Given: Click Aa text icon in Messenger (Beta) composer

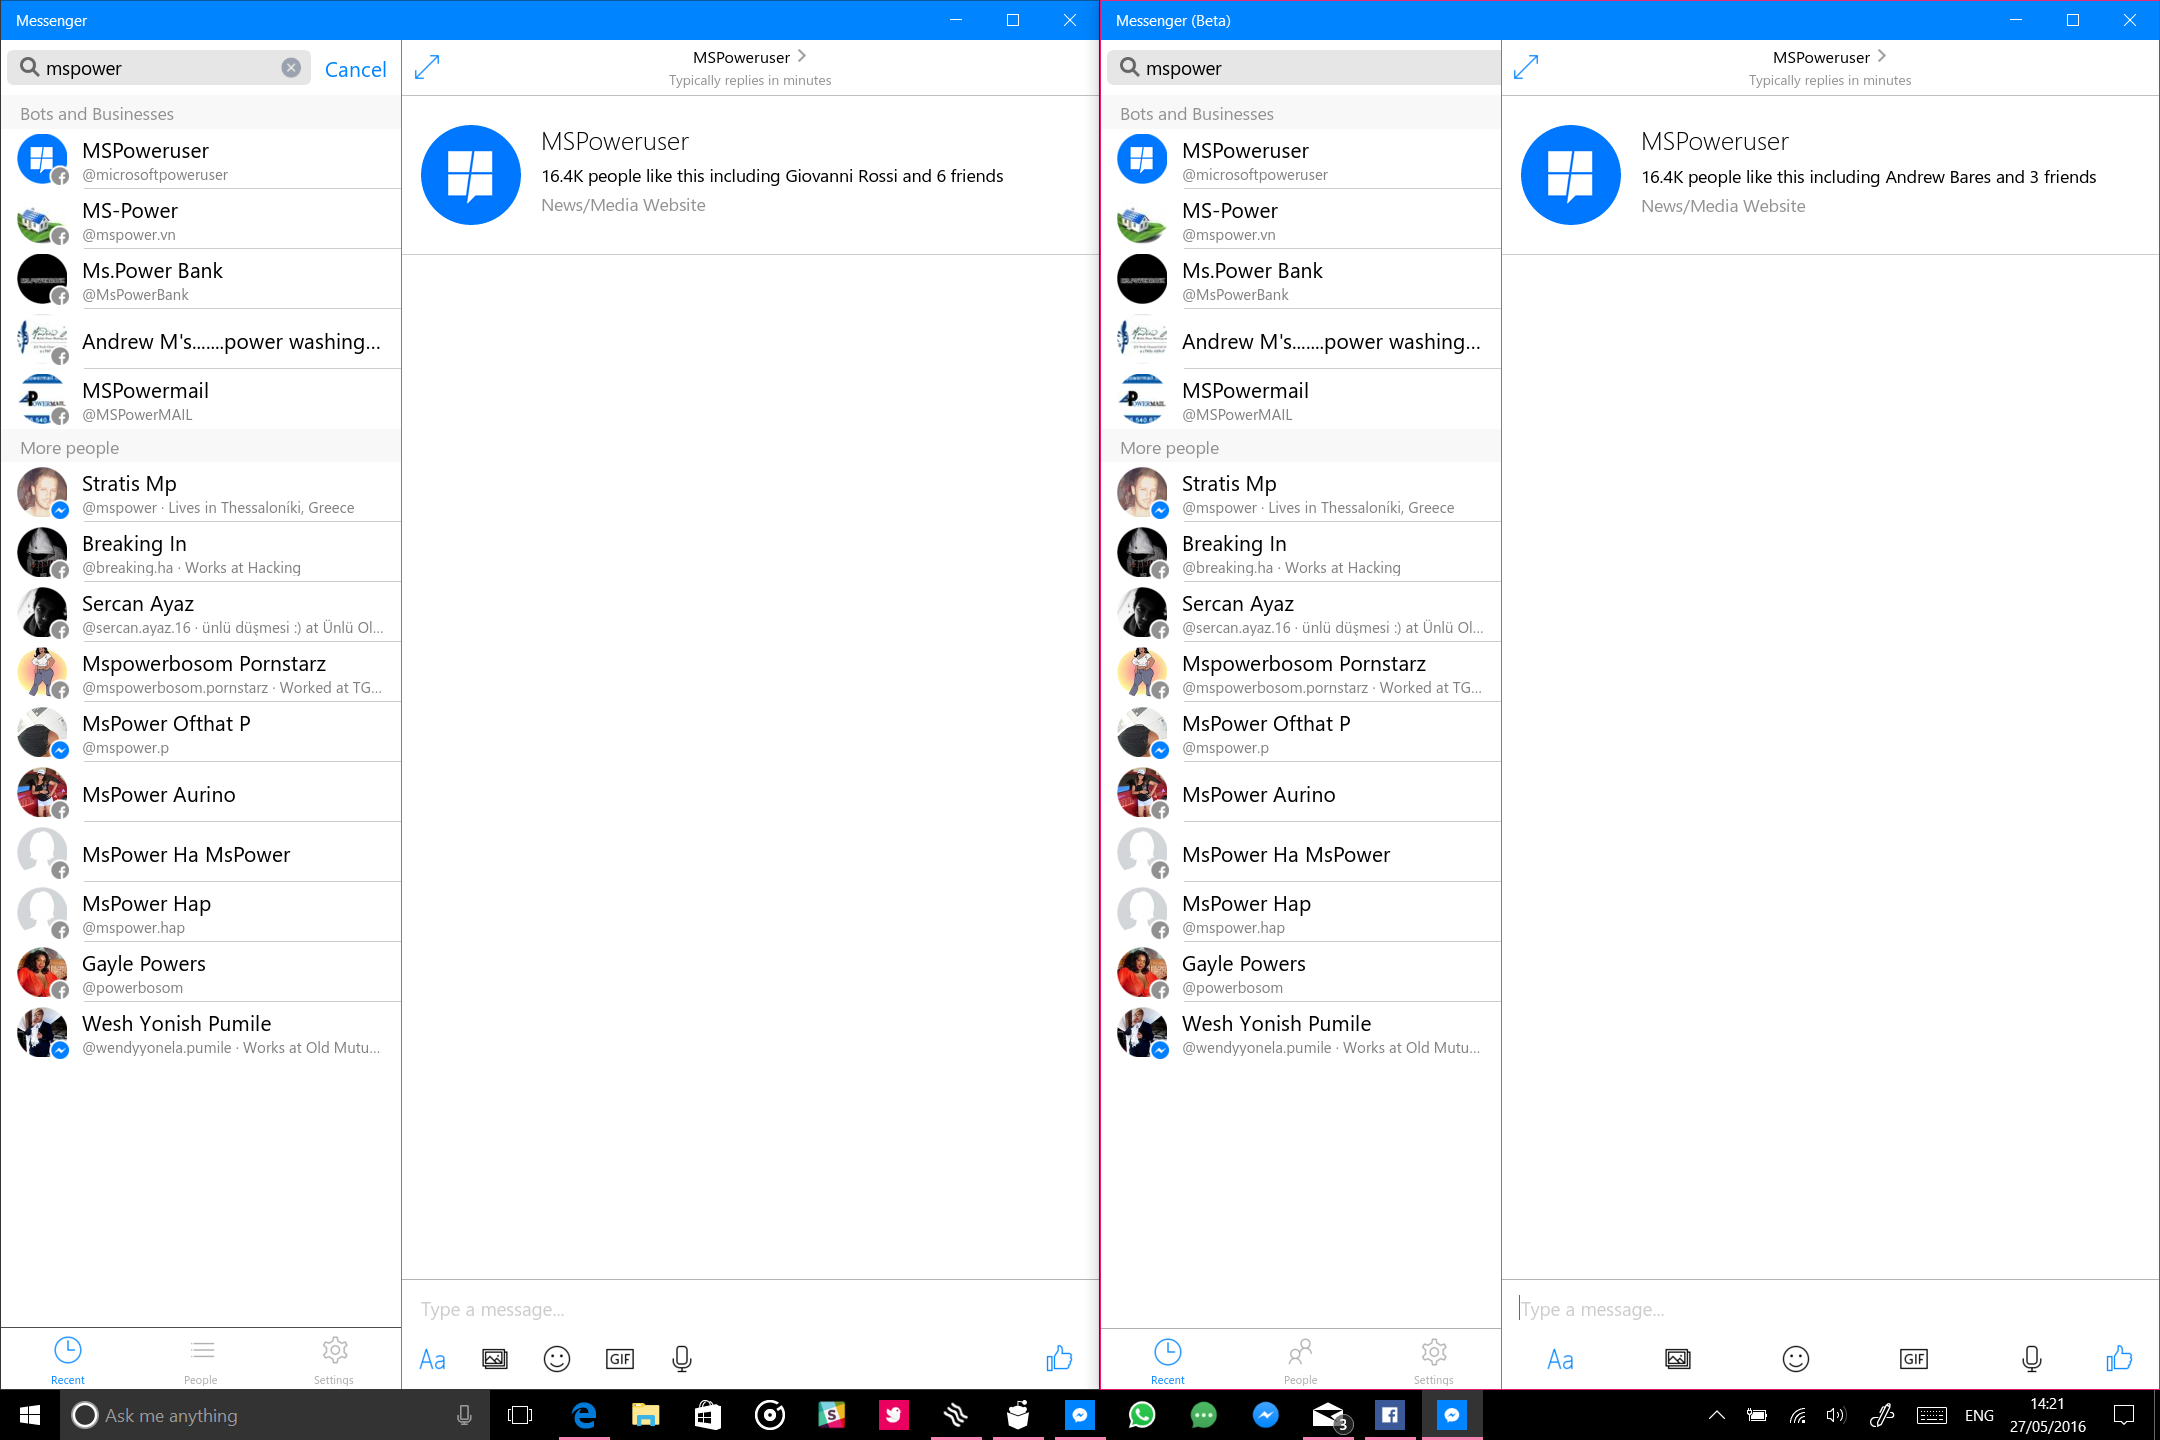Looking at the screenshot, I should [1560, 1359].
